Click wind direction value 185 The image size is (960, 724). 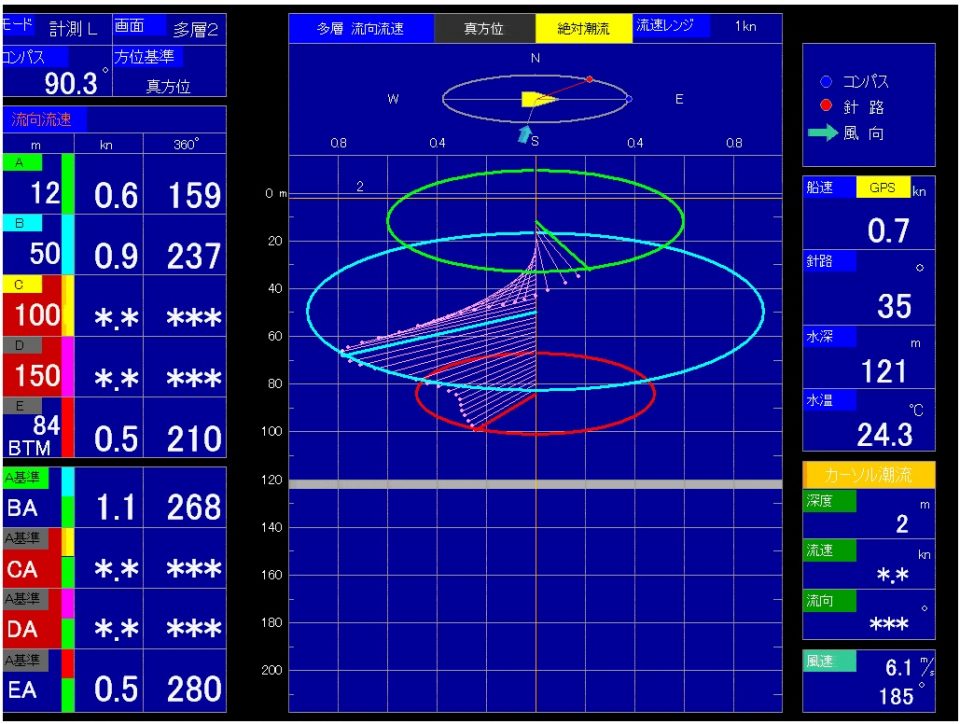(896, 696)
